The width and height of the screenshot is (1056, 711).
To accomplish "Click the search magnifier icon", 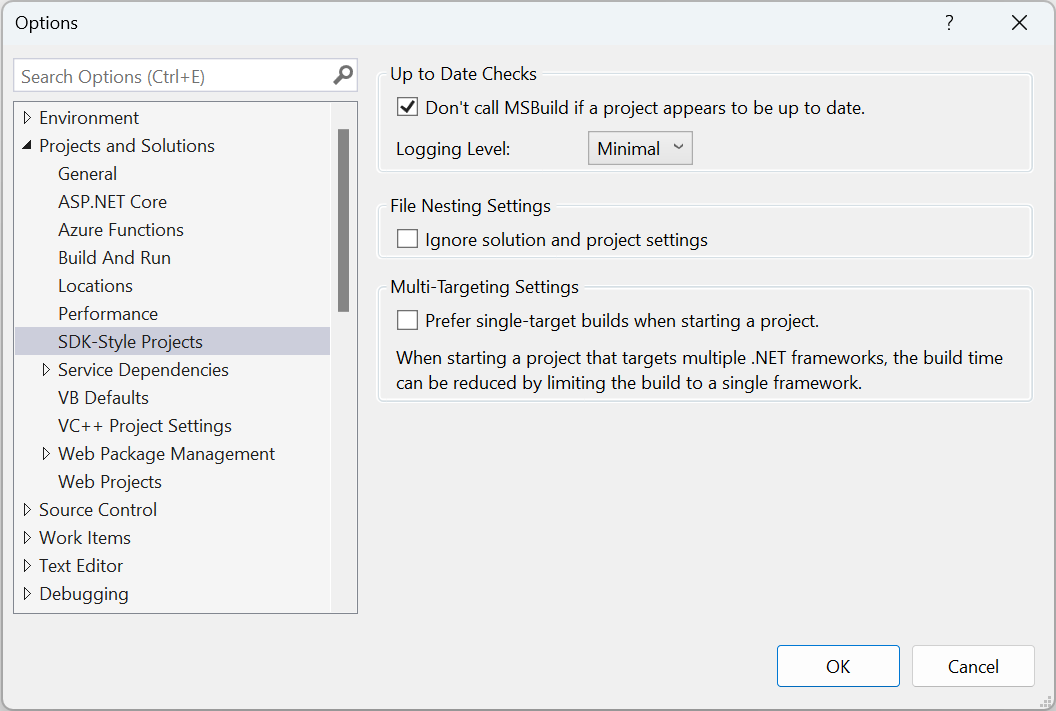I will point(343,75).
